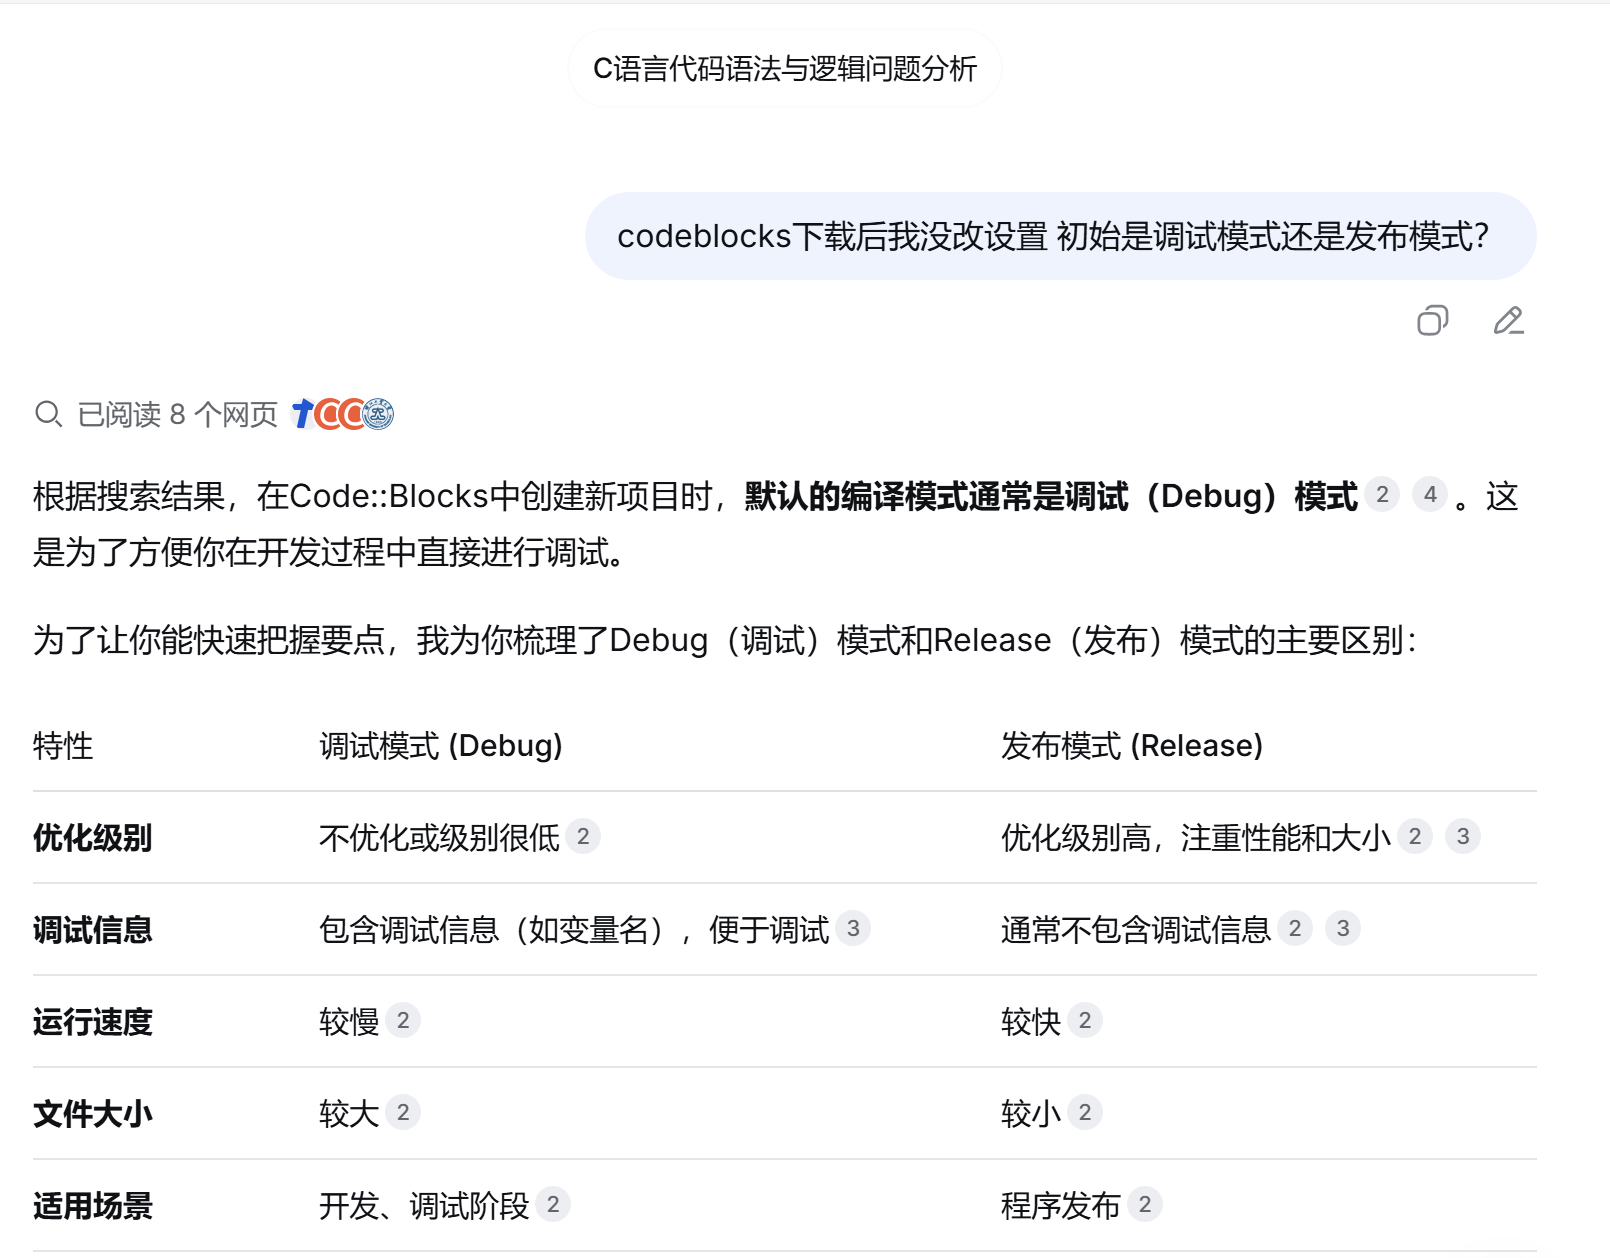Click the second orange CSDN source favicon
This screenshot has height=1258, width=1610.
pyautogui.click(x=352, y=414)
